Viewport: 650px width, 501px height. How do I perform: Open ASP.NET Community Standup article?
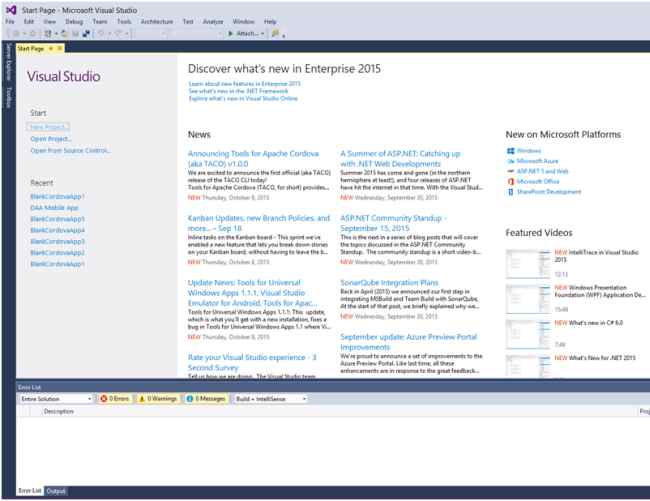[393, 223]
